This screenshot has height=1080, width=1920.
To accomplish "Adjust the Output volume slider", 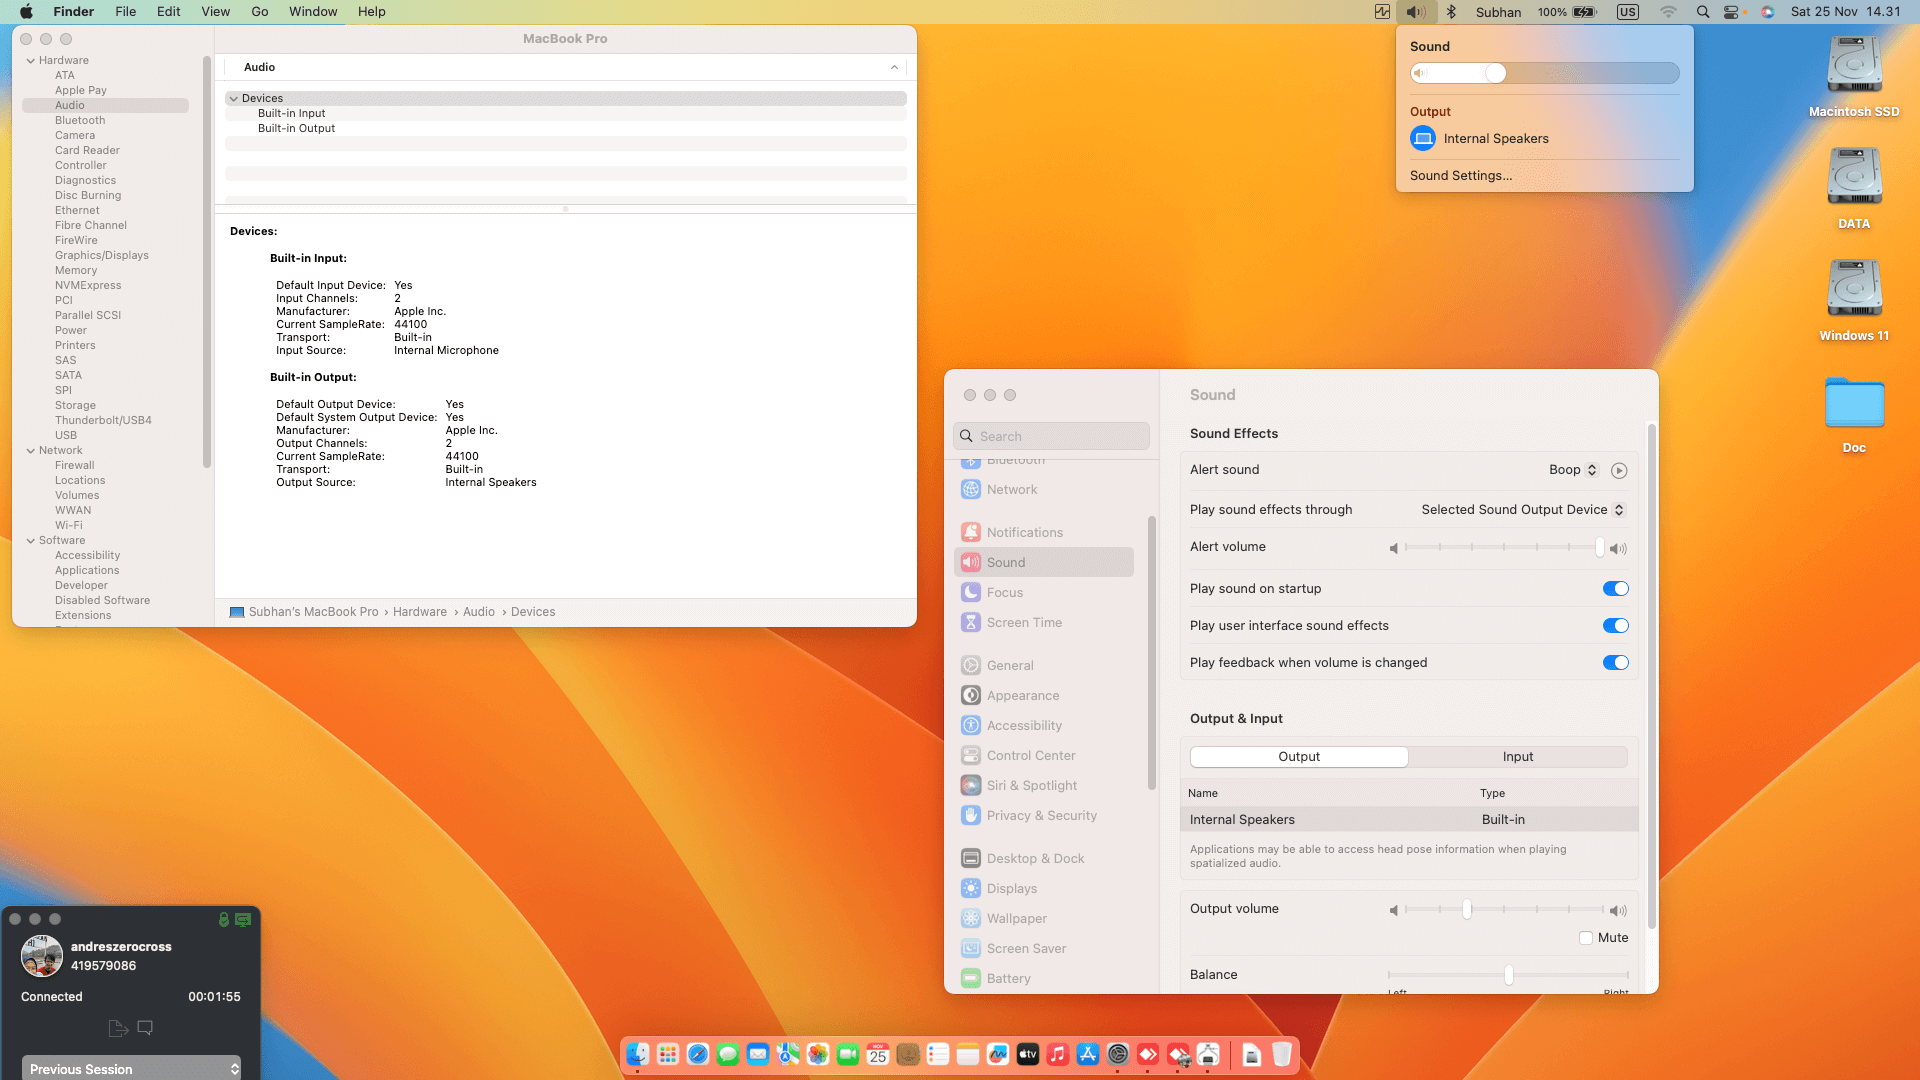I will [1504, 909].
